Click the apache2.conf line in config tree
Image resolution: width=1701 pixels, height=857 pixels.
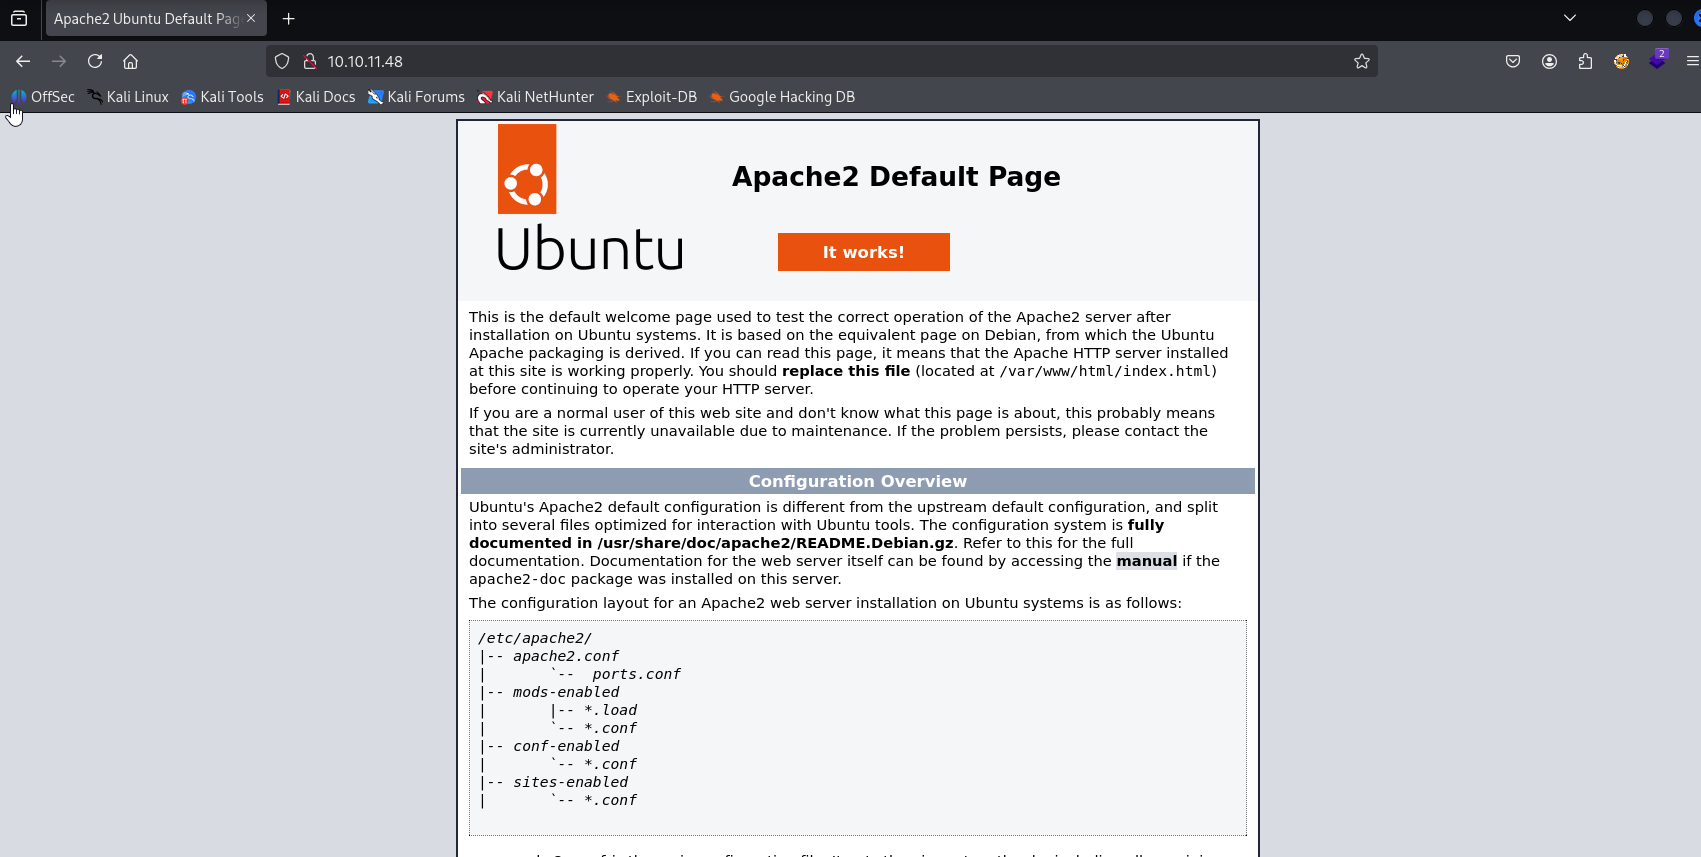pos(566,656)
